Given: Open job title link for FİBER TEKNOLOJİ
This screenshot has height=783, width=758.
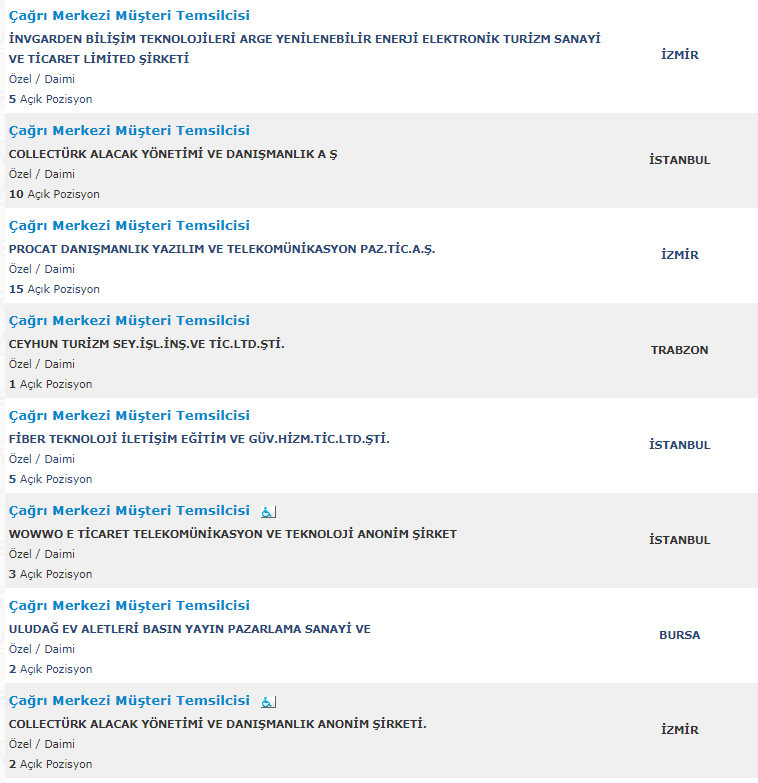Looking at the screenshot, I should pyautogui.click(x=129, y=415).
